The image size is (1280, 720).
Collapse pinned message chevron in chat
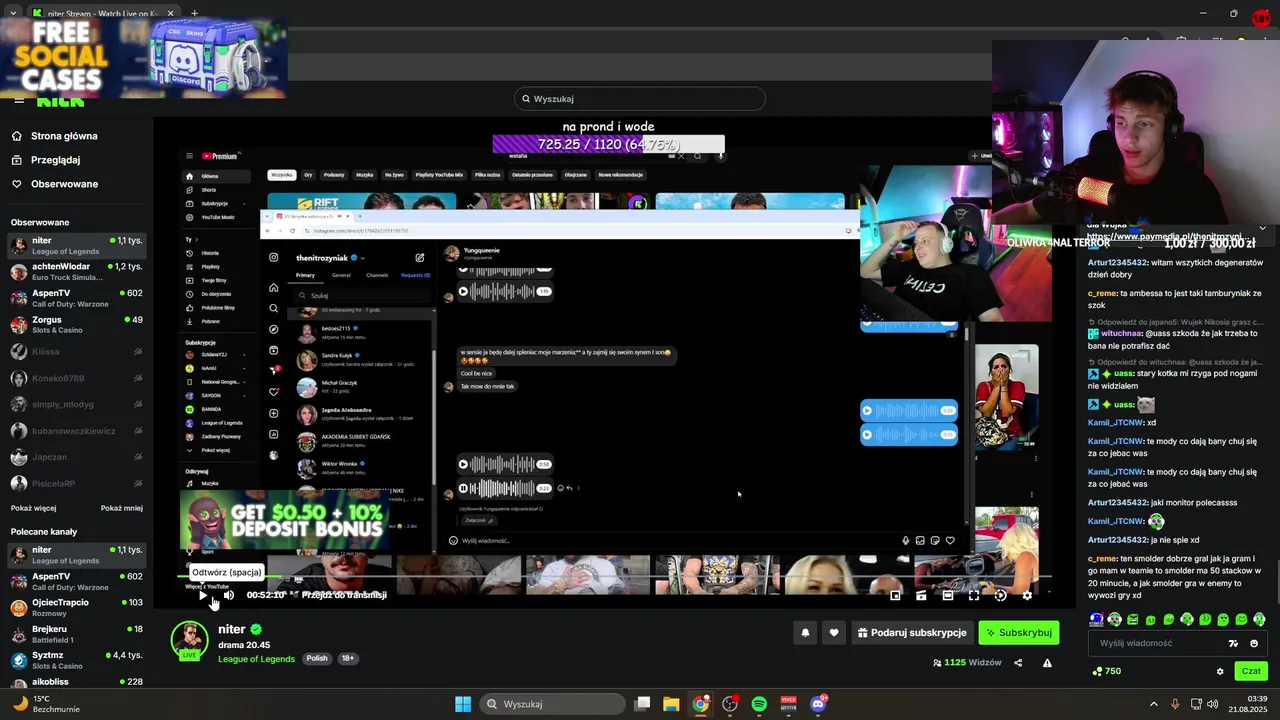(1262, 228)
